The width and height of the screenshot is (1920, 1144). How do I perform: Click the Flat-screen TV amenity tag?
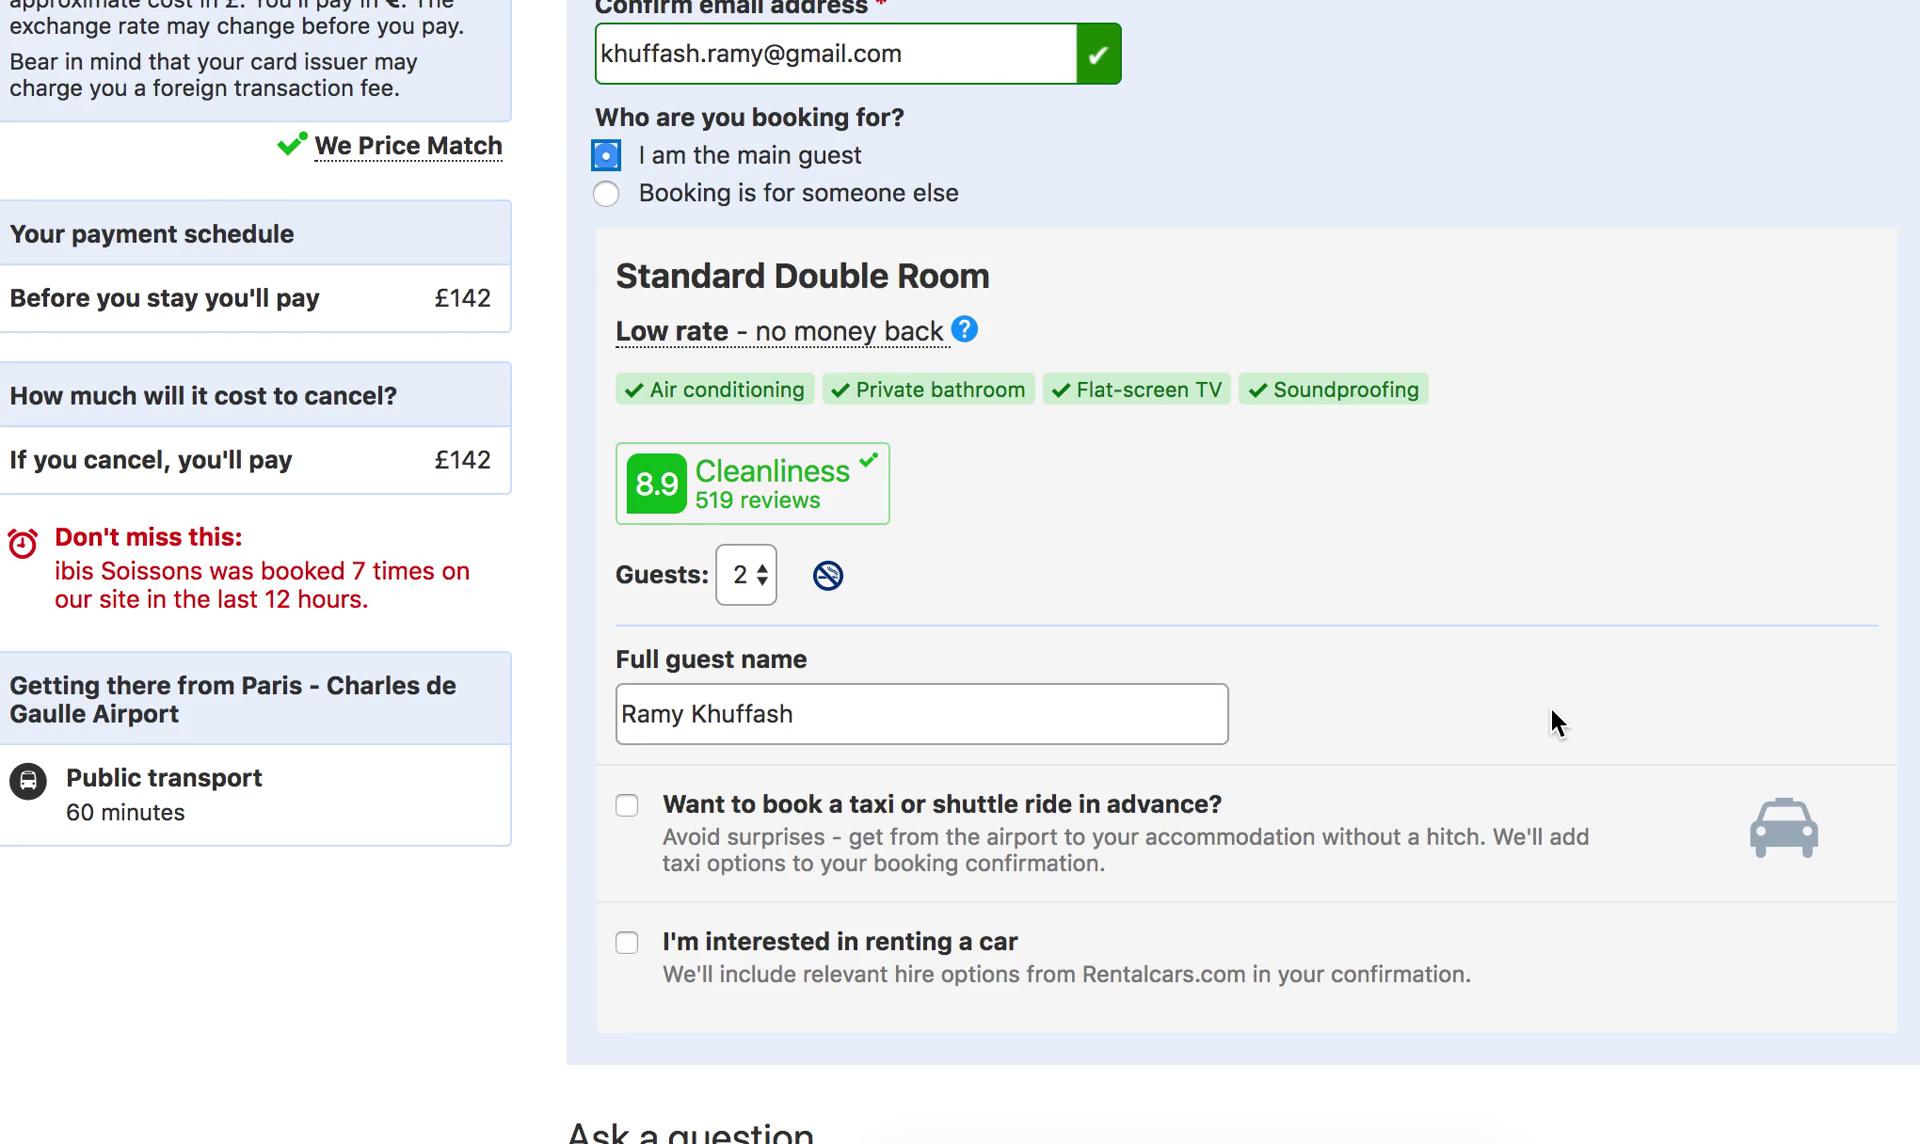click(1137, 390)
